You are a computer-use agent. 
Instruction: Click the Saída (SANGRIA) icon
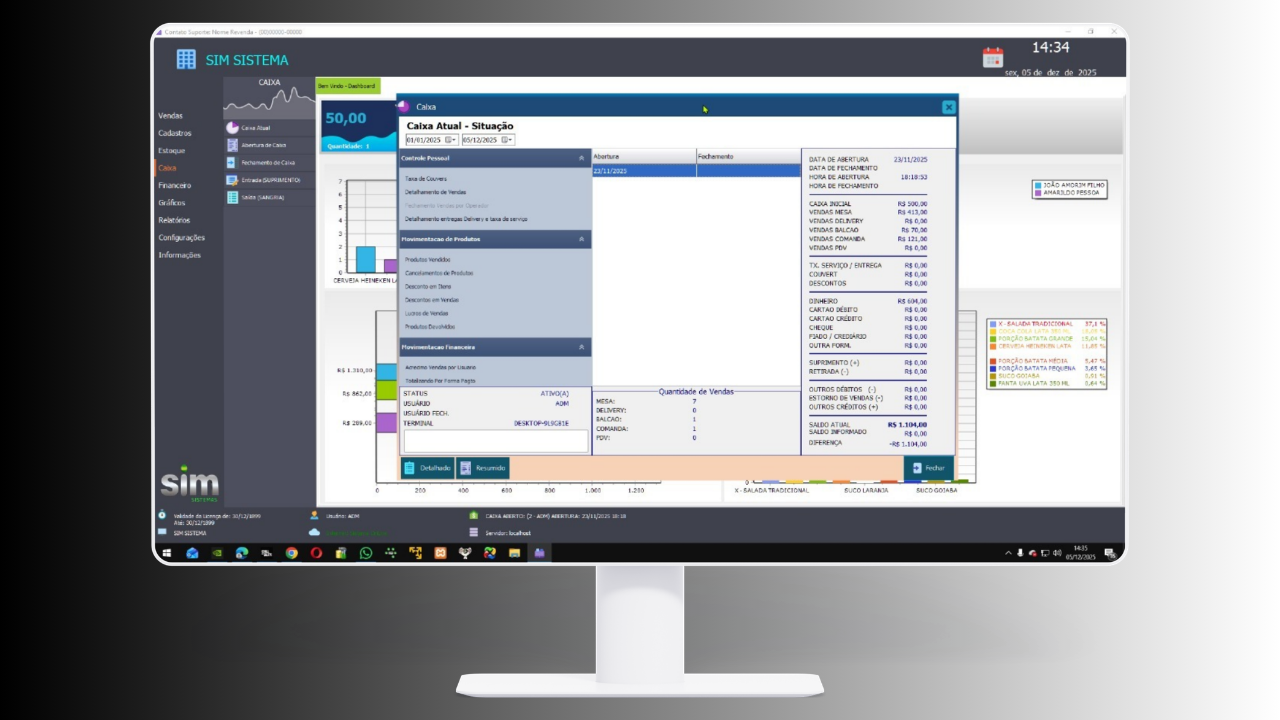coord(232,197)
